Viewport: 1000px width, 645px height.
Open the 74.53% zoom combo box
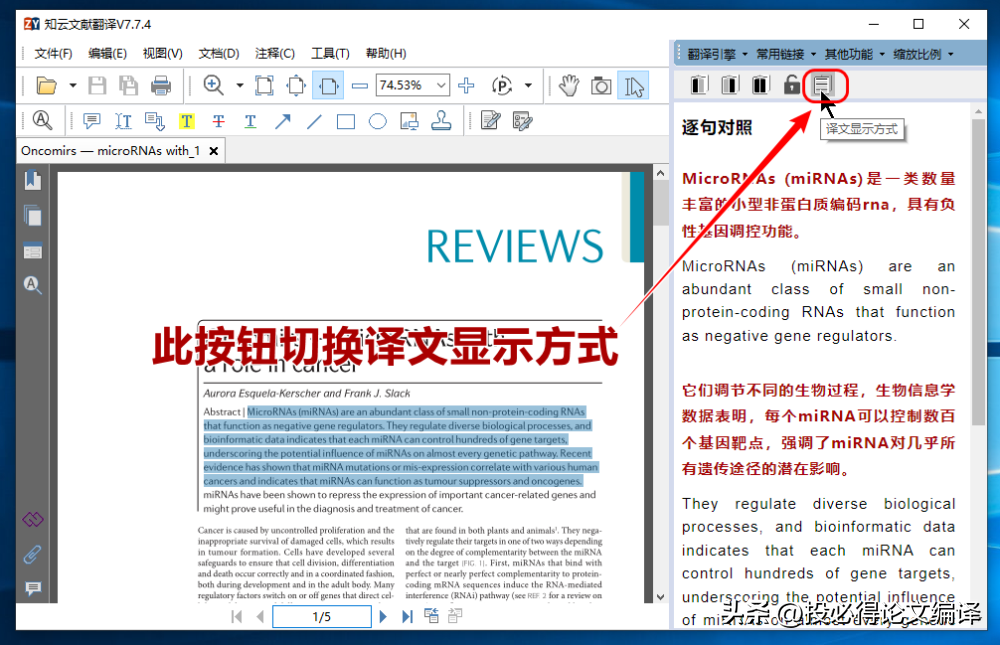[412, 85]
